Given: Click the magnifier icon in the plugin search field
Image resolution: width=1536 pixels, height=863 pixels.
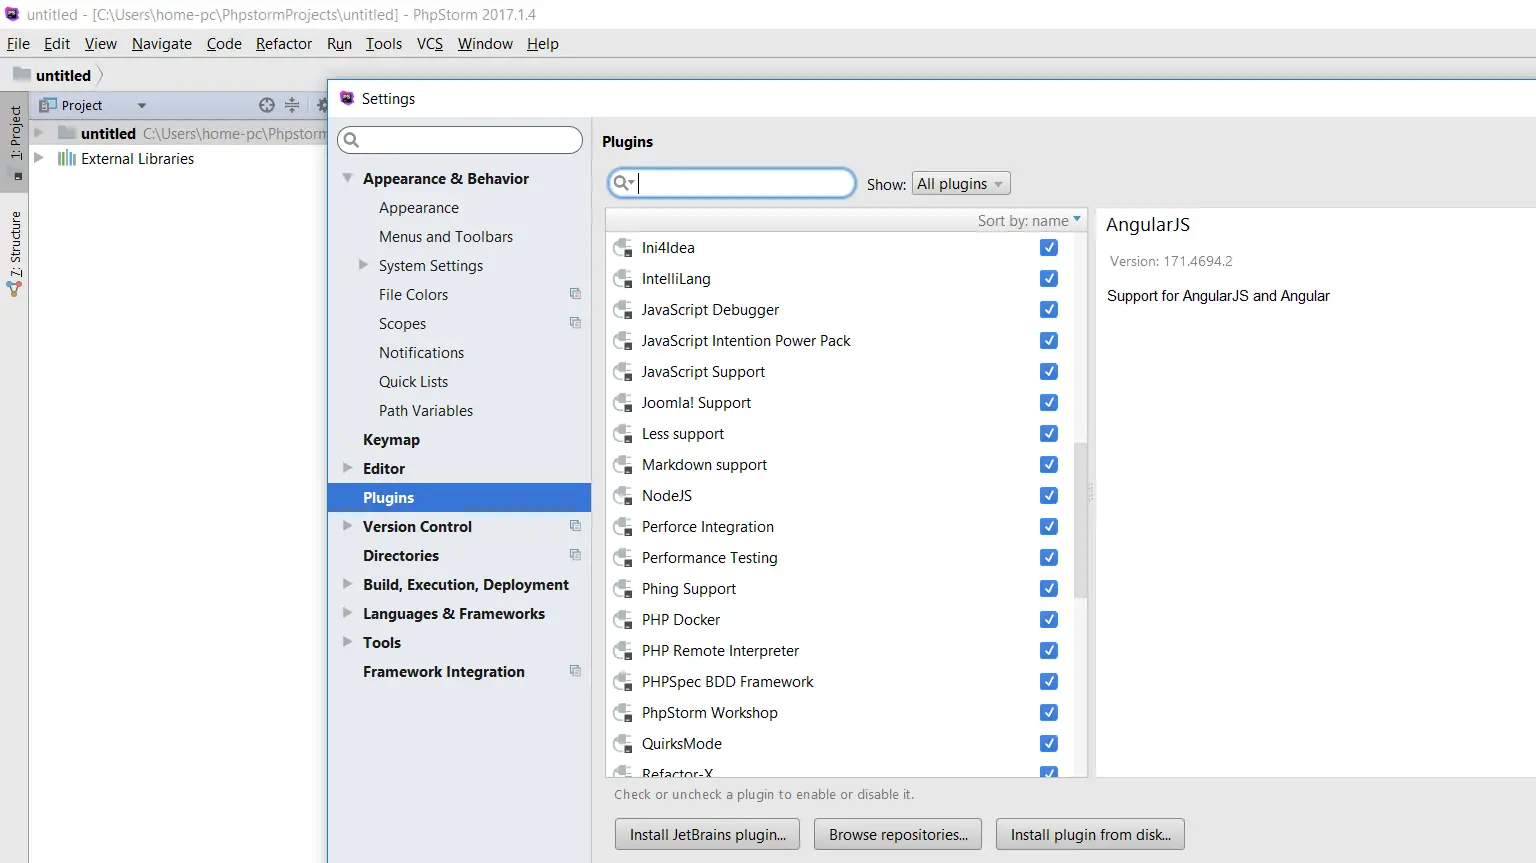Looking at the screenshot, I should tap(623, 183).
